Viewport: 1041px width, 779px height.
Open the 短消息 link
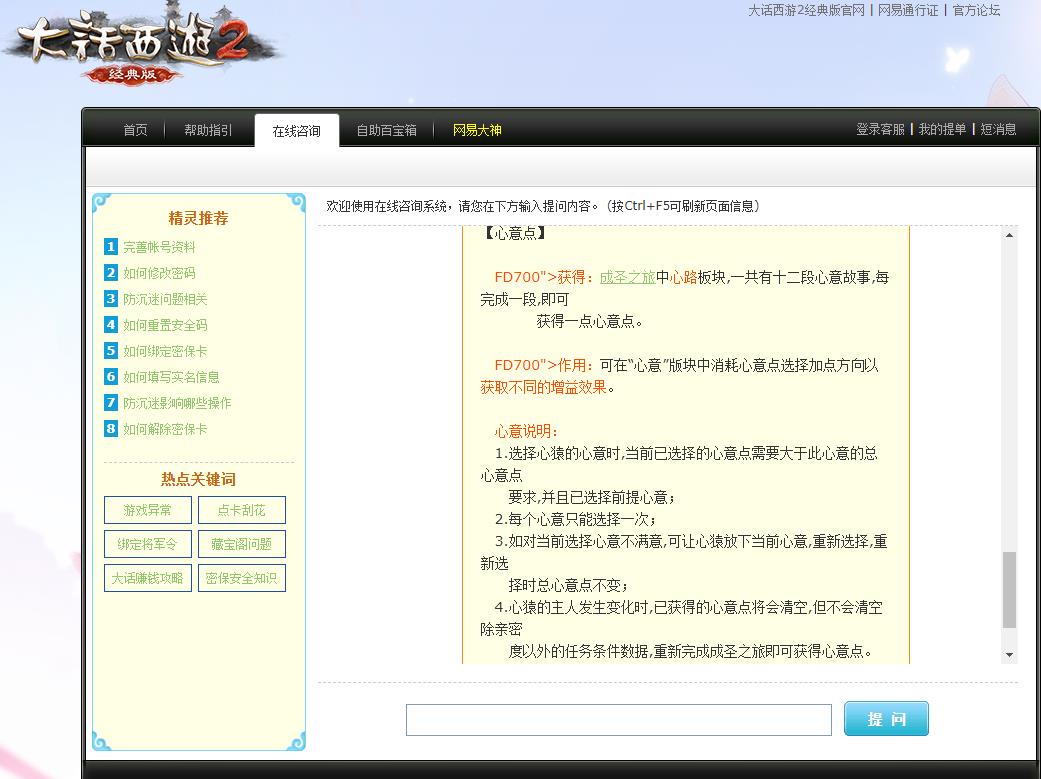[x=998, y=130]
